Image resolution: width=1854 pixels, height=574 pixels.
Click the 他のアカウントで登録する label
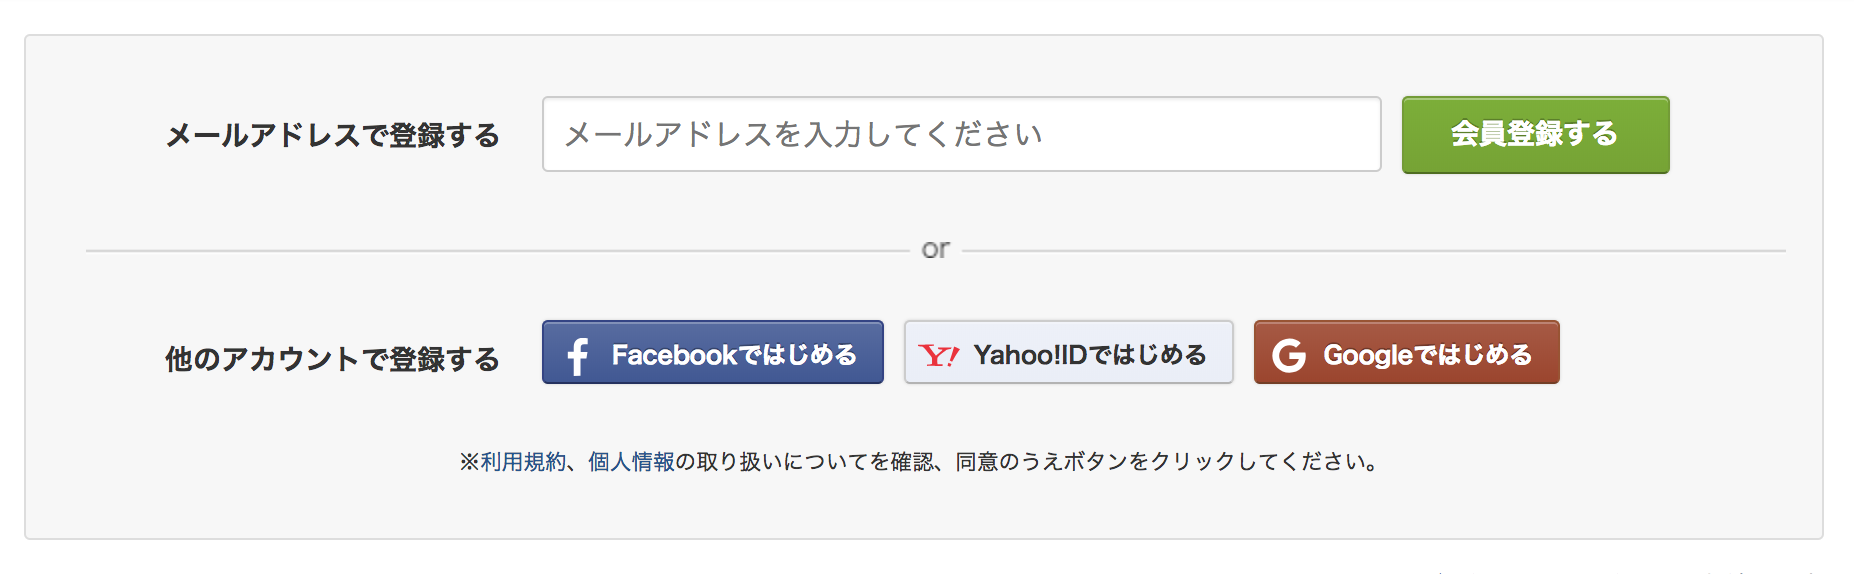point(332,359)
